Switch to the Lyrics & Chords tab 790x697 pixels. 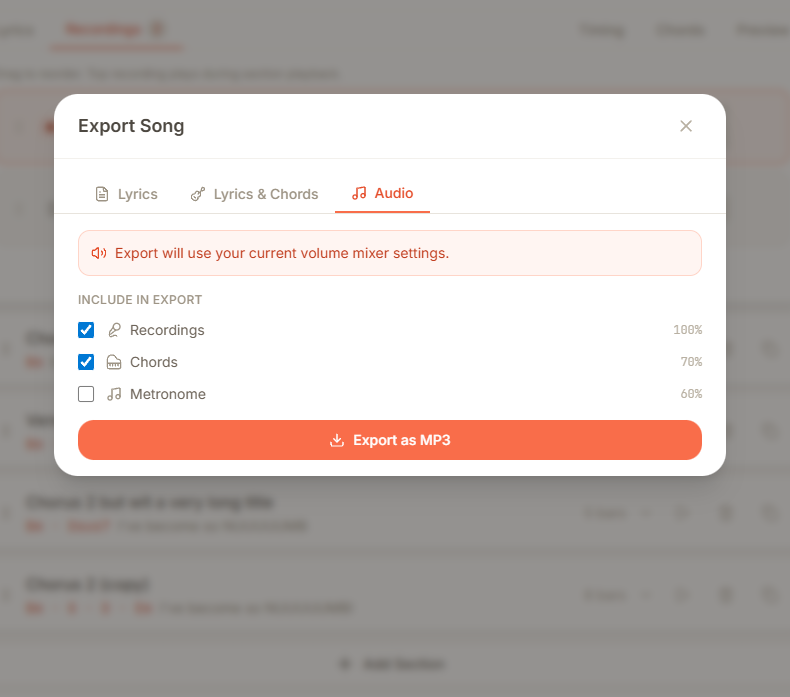point(254,194)
